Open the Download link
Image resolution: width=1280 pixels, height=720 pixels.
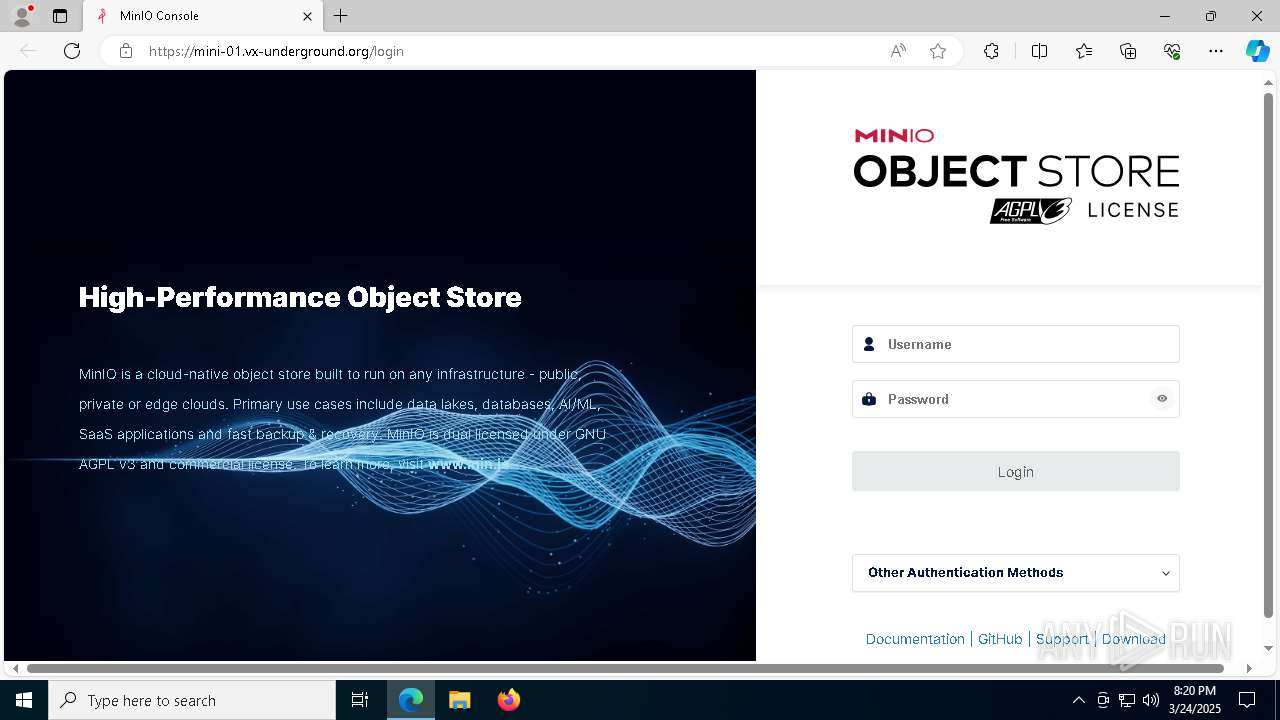[x=1134, y=639]
